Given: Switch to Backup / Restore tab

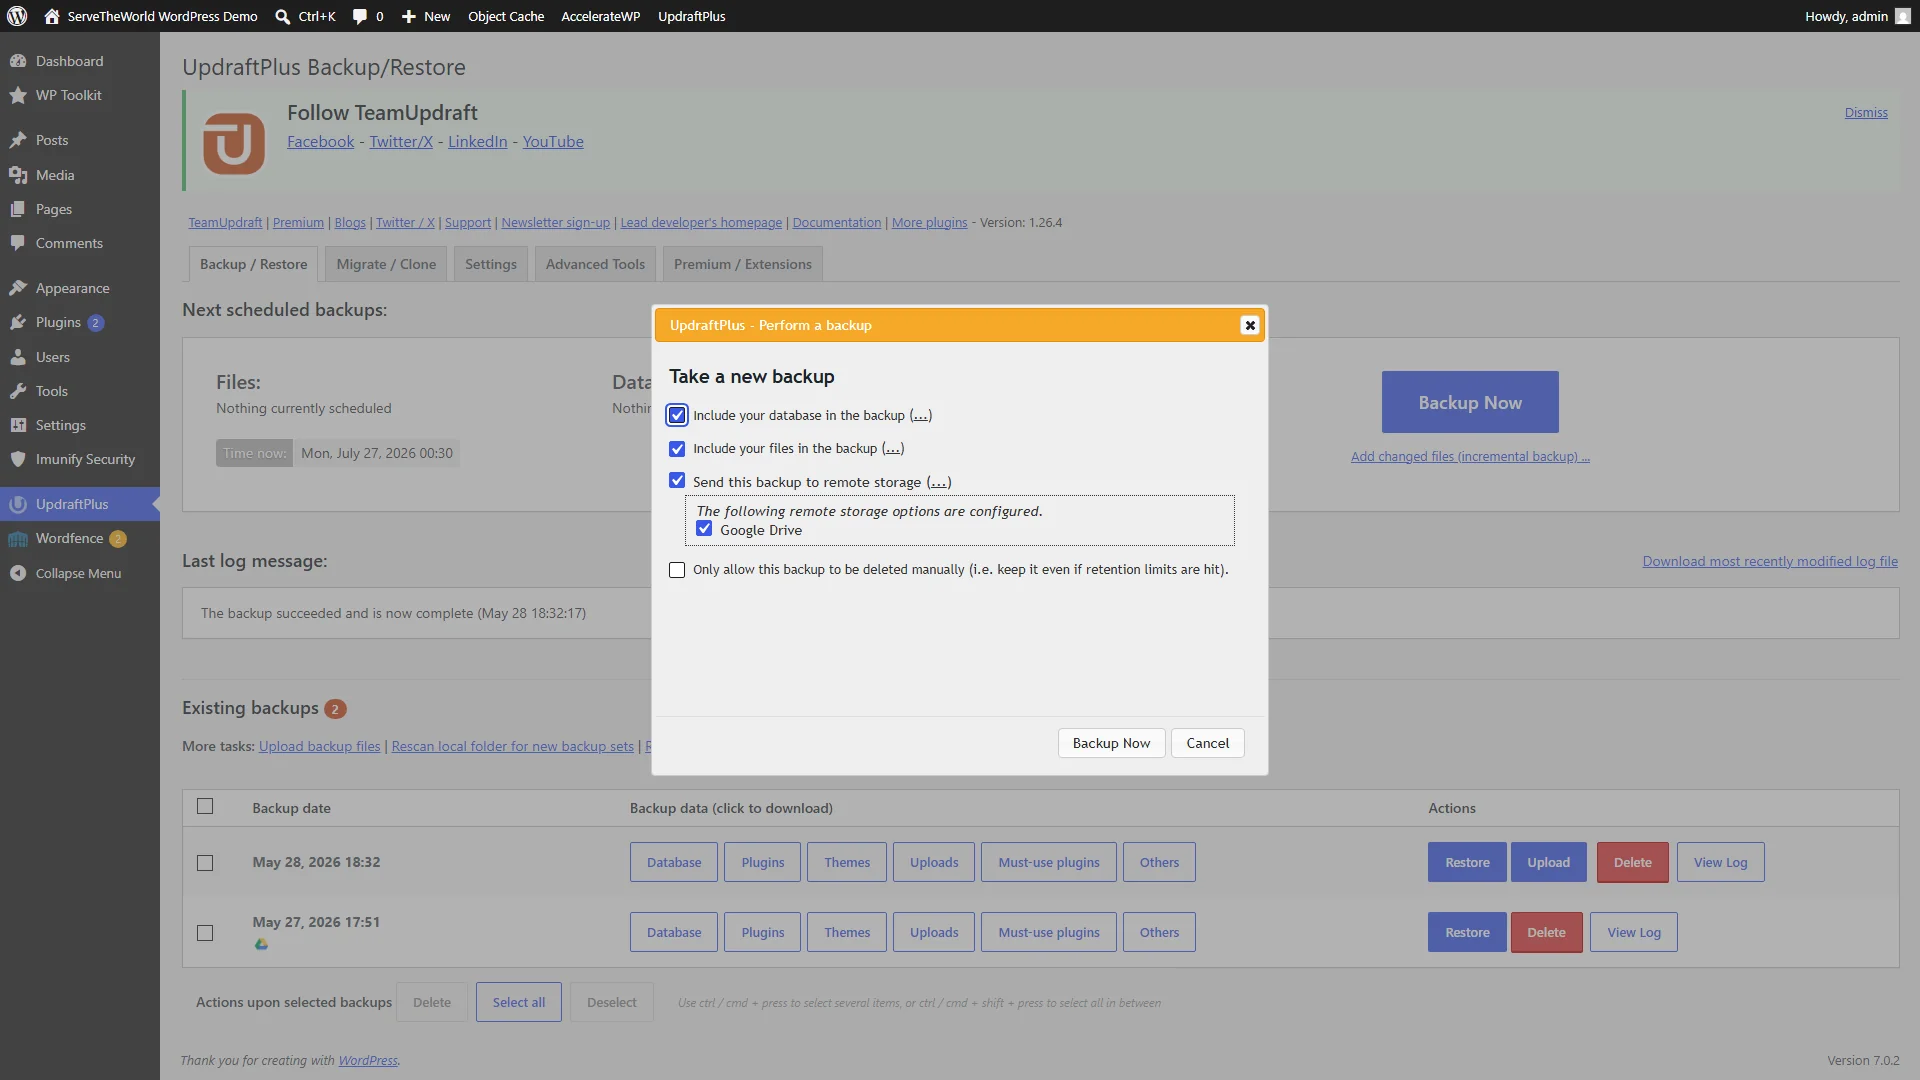Looking at the screenshot, I should coord(253,264).
